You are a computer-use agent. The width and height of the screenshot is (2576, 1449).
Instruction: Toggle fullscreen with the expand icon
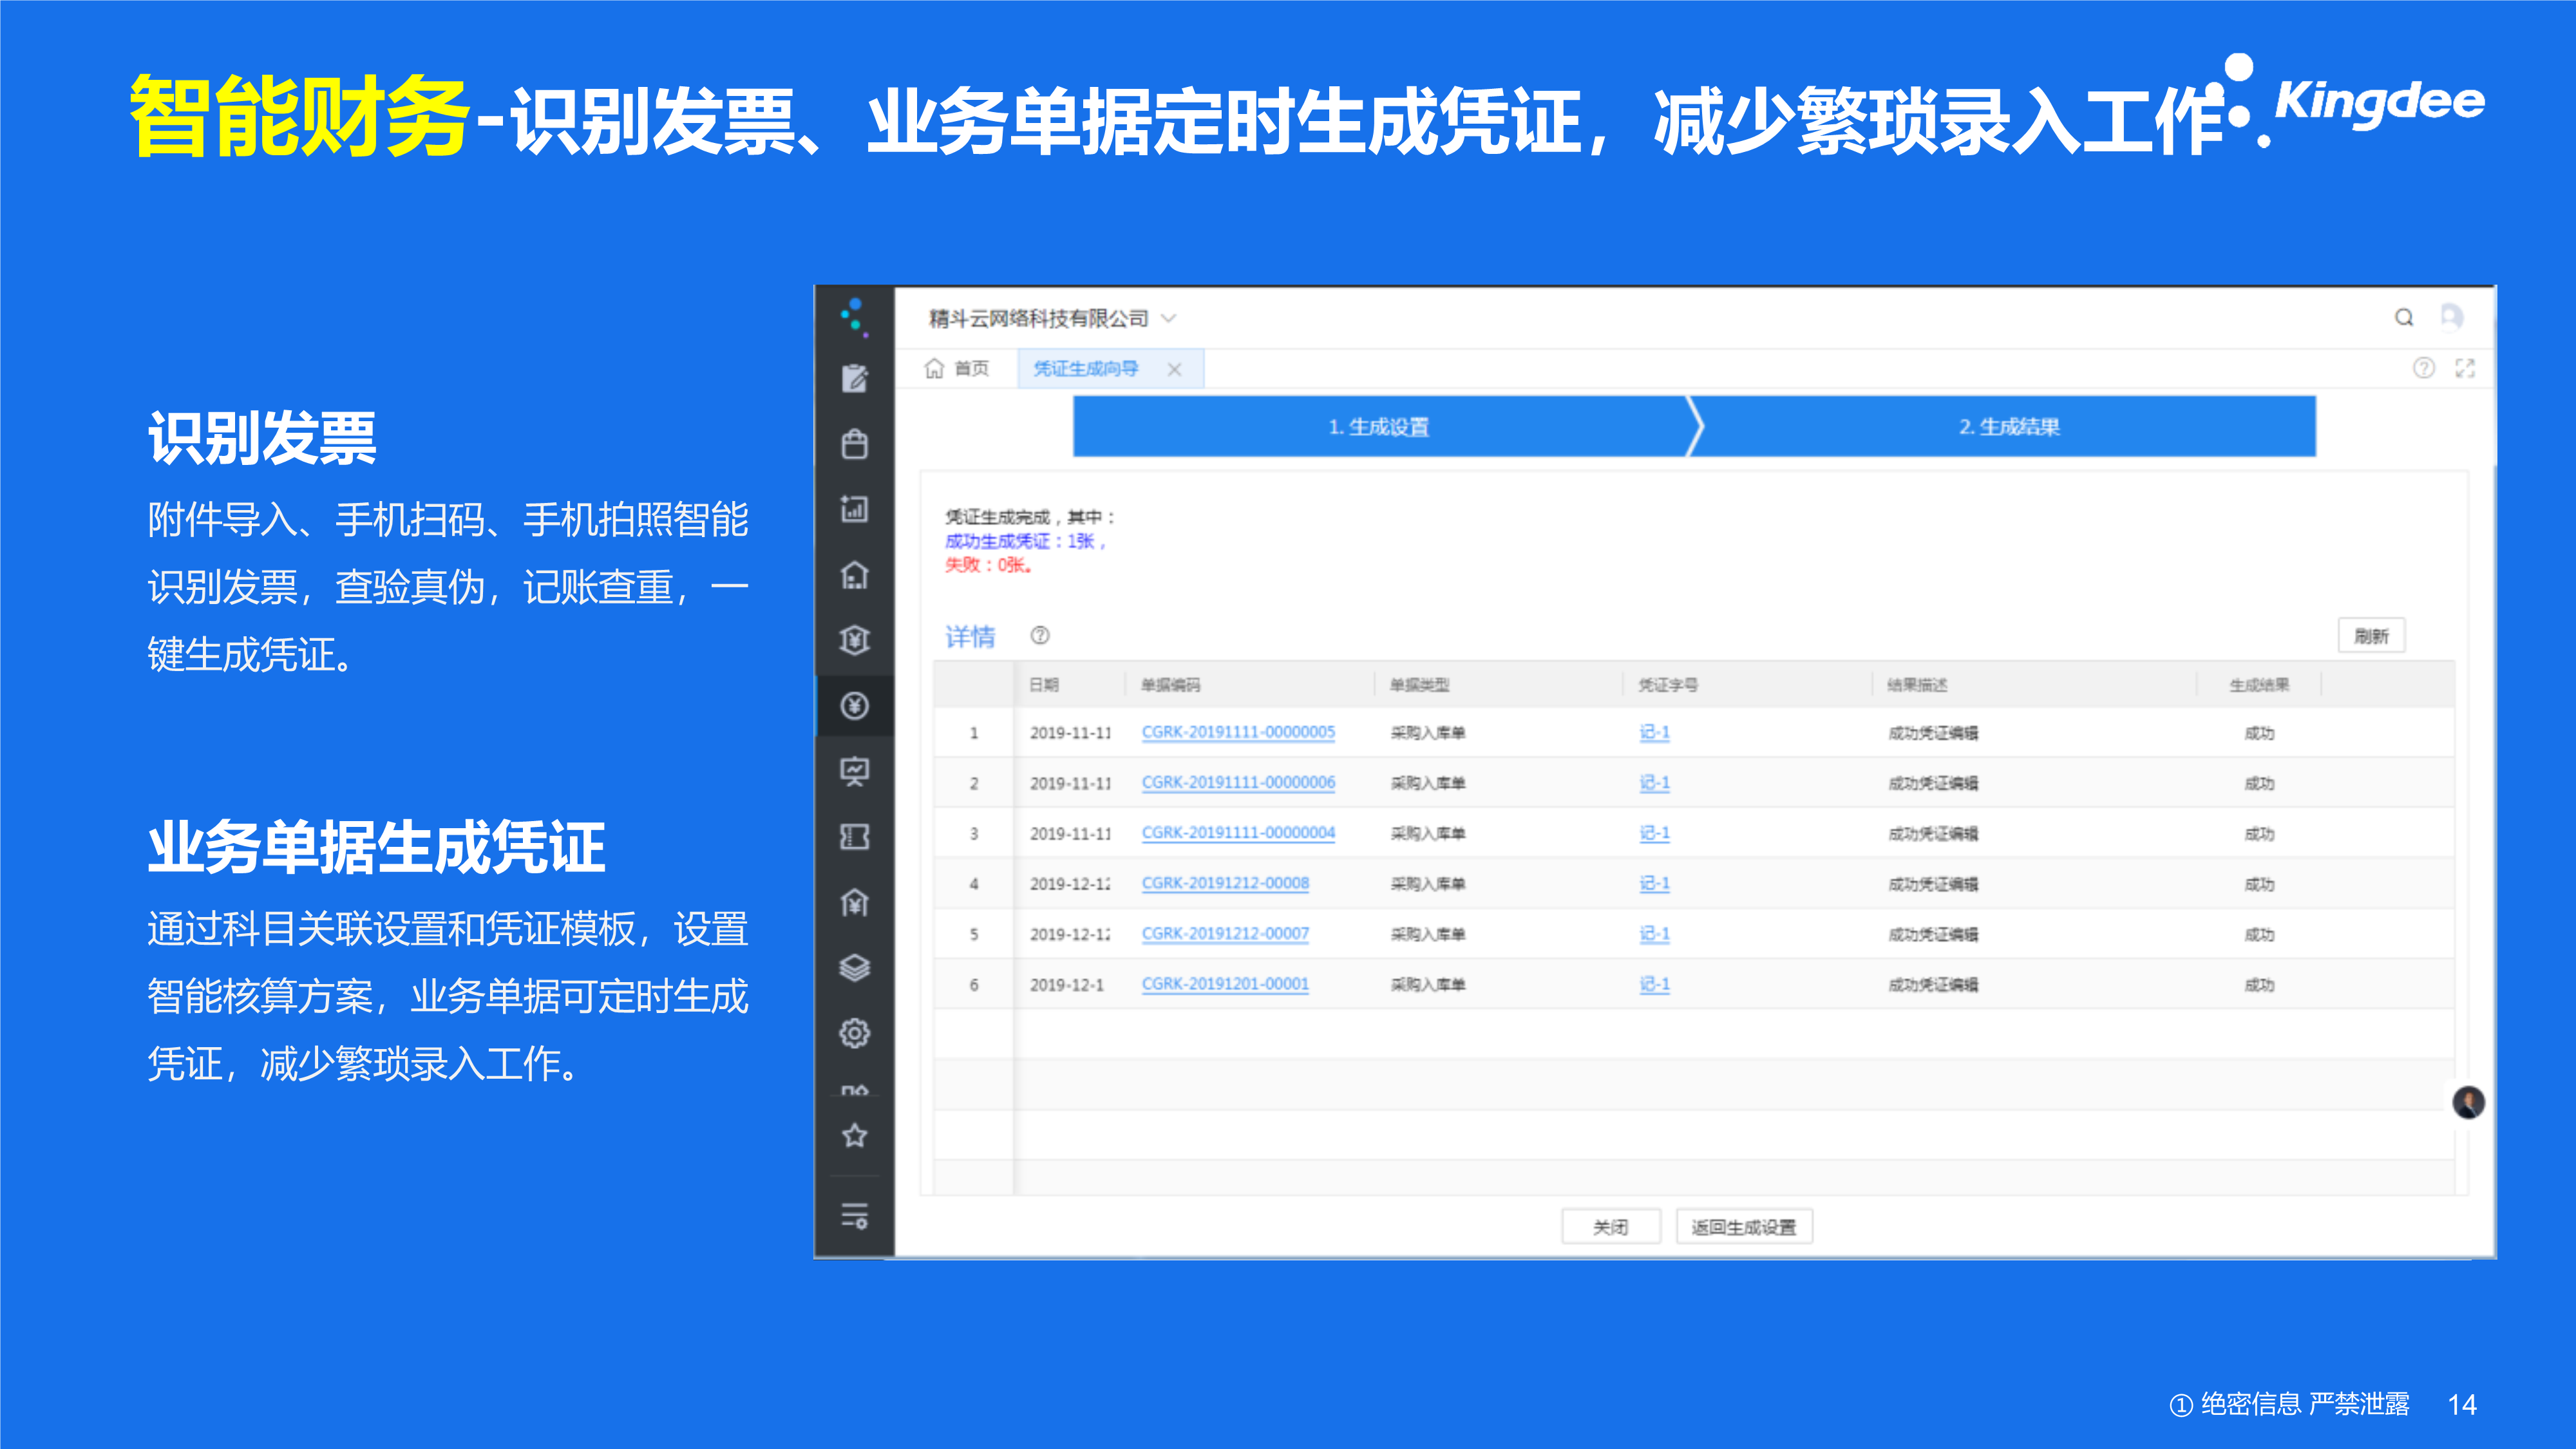pos(2465,368)
